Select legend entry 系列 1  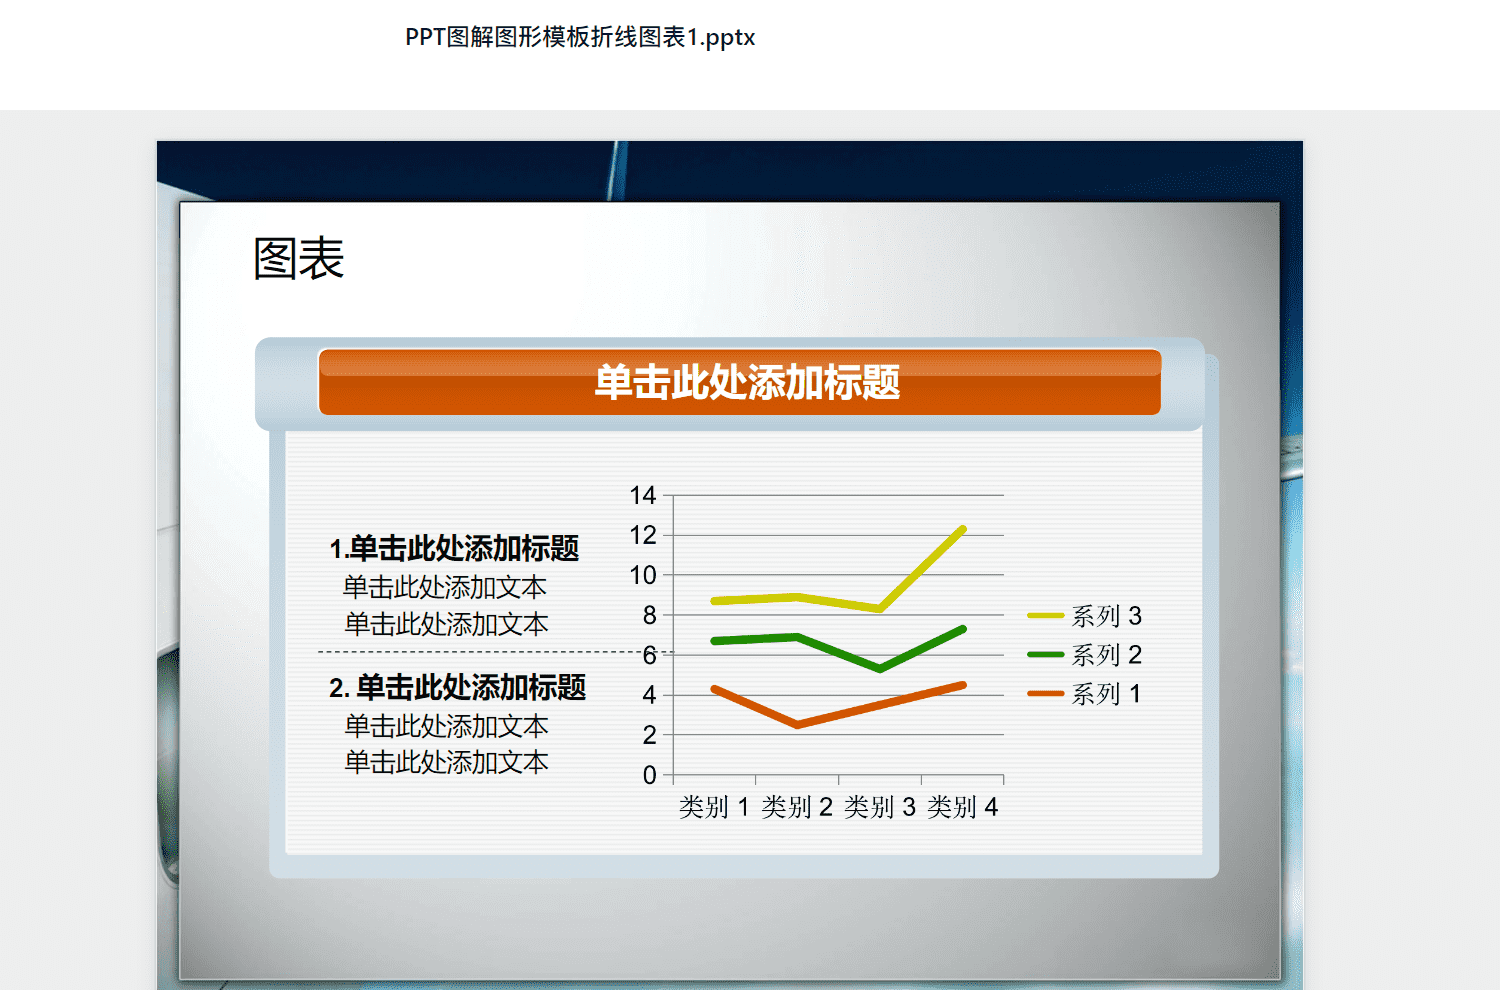click(1106, 694)
